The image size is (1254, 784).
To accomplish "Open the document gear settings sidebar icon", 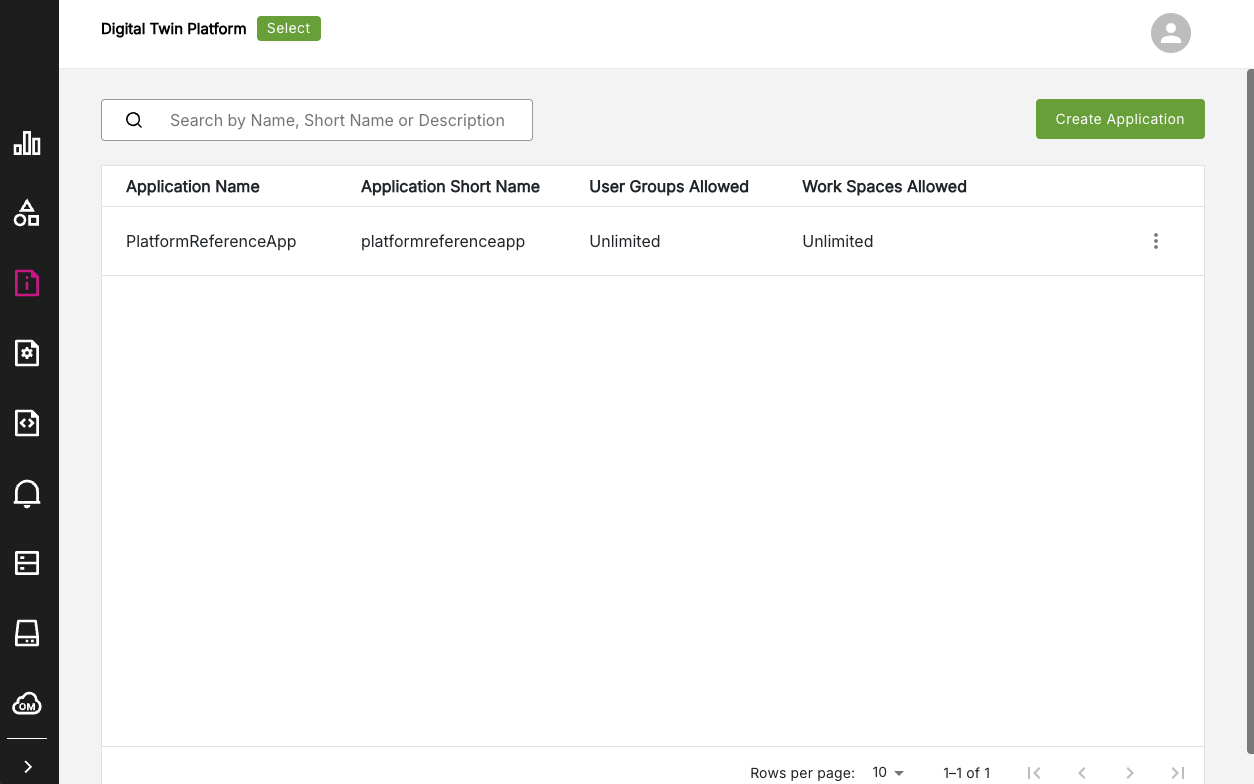I will 27,353.
